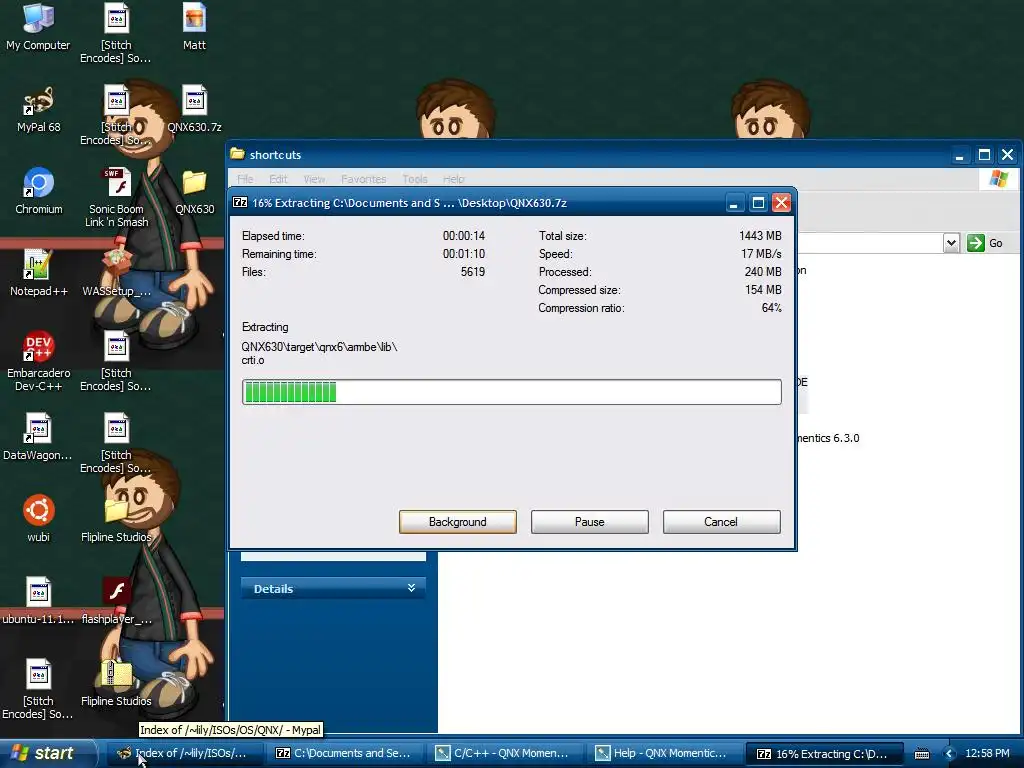Click the green extraction progress bar
The height and width of the screenshot is (768, 1024).
[x=511, y=392]
